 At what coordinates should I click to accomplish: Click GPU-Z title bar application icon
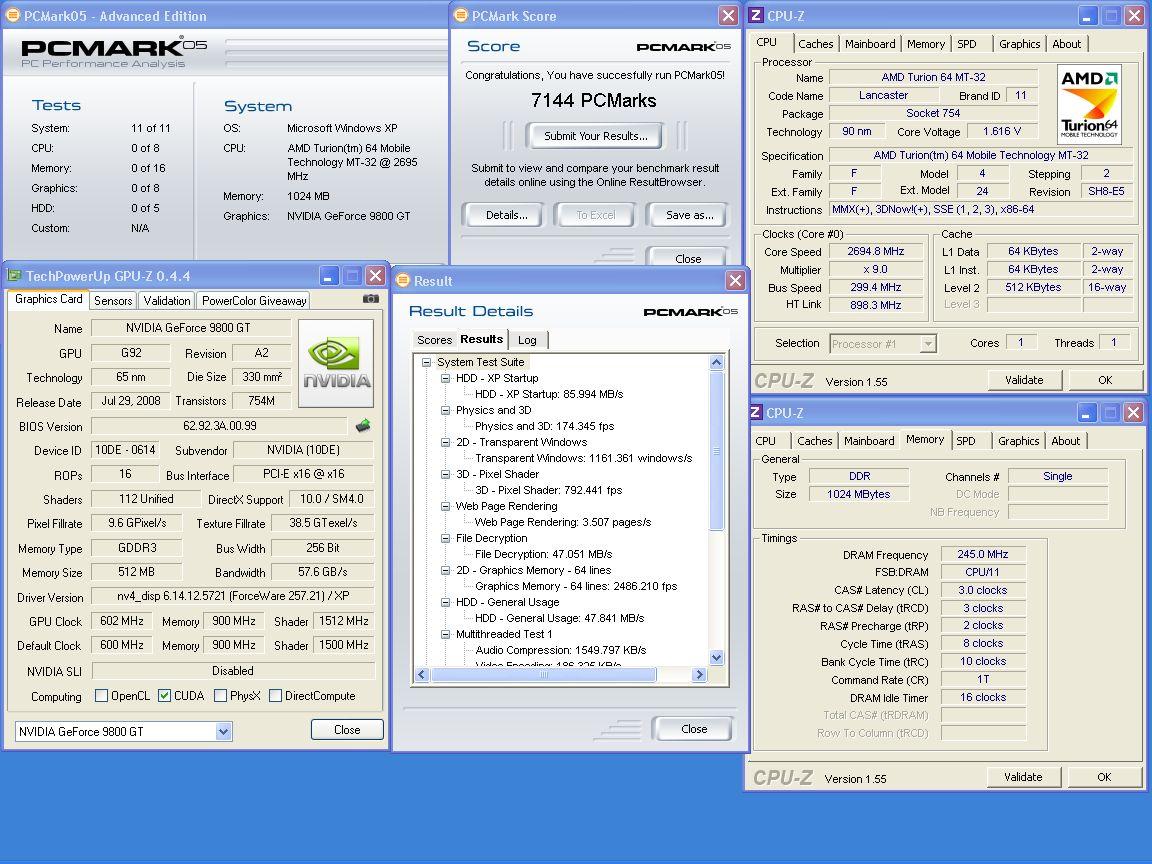pyautogui.click(x=14, y=276)
